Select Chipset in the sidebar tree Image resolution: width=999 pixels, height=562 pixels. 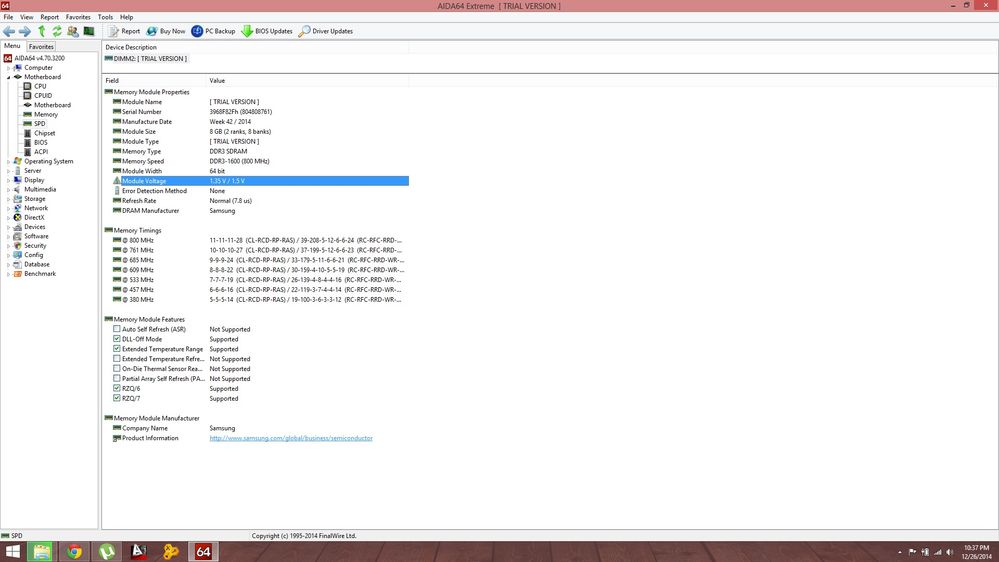[45, 133]
